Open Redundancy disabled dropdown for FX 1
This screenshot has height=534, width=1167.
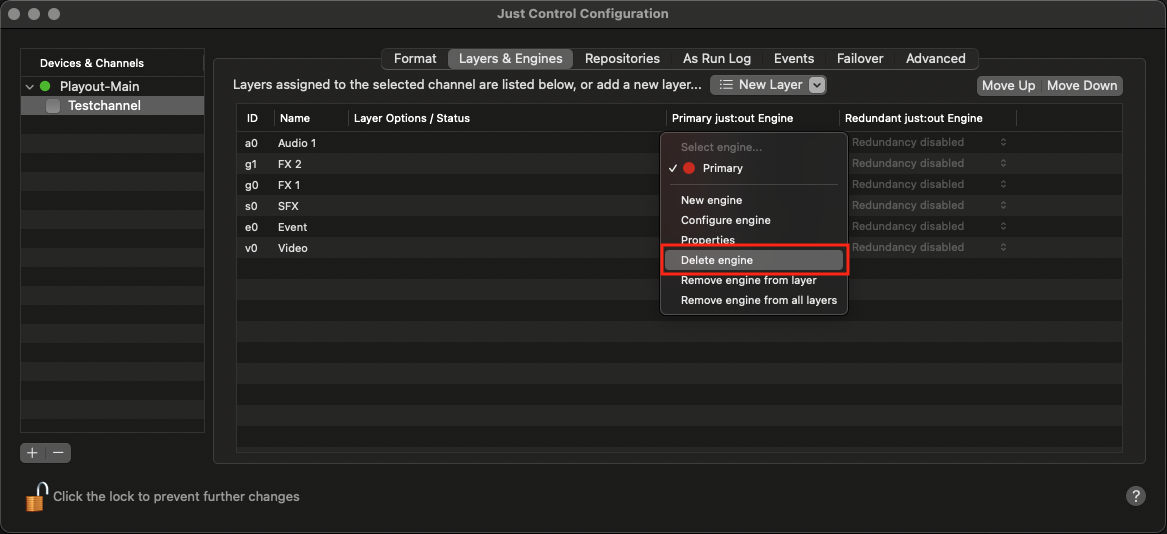(929, 184)
